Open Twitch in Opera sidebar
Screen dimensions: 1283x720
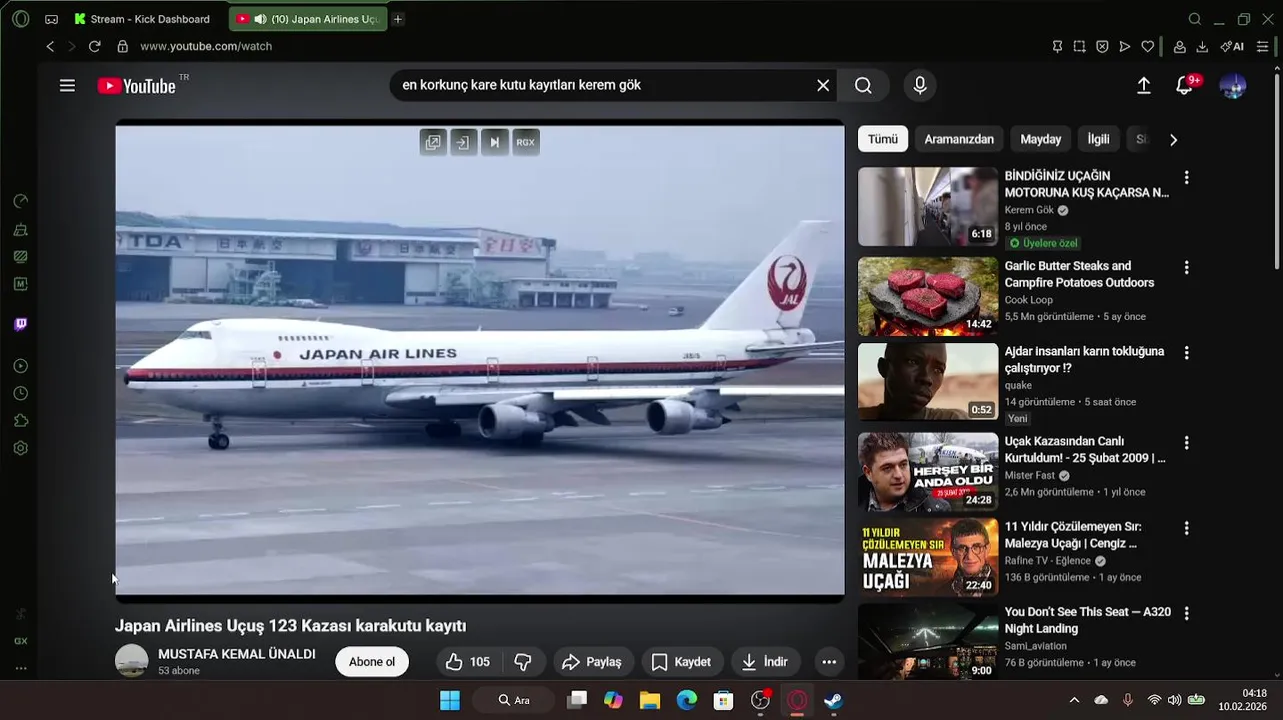[21, 324]
